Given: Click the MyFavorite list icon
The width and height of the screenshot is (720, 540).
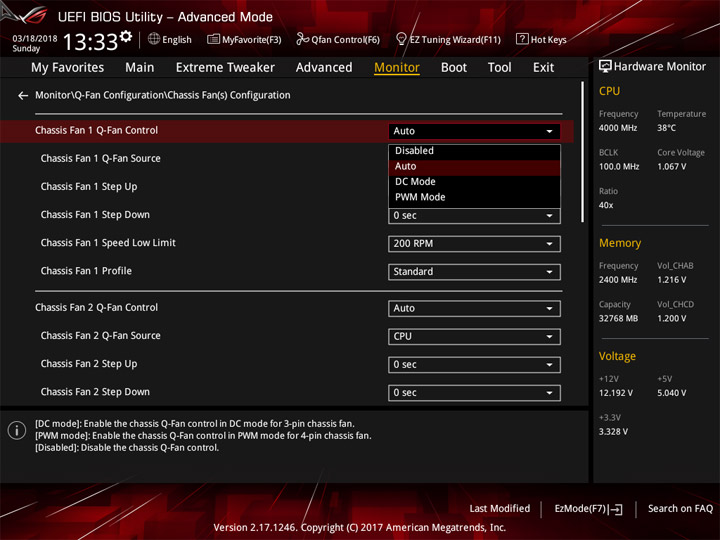Looking at the screenshot, I should click(x=213, y=39).
